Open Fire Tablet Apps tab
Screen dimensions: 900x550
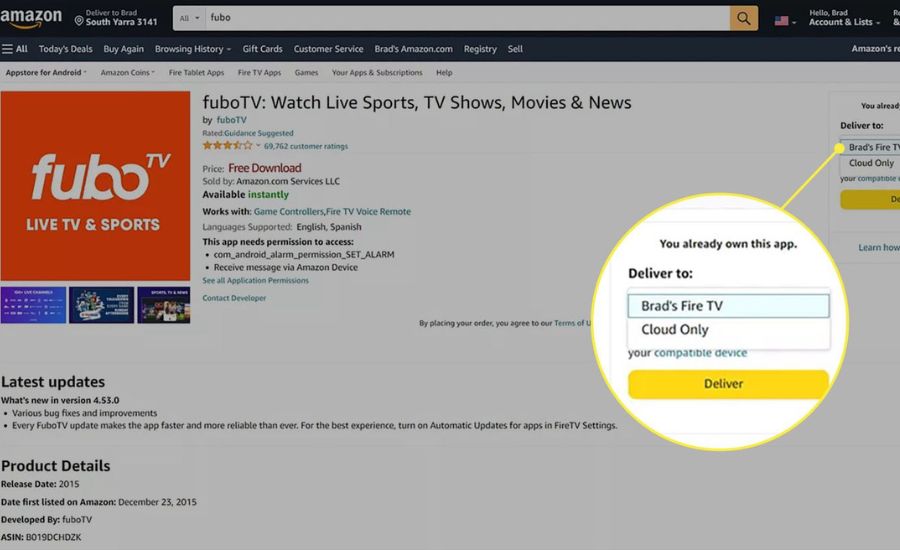[196, 72]
